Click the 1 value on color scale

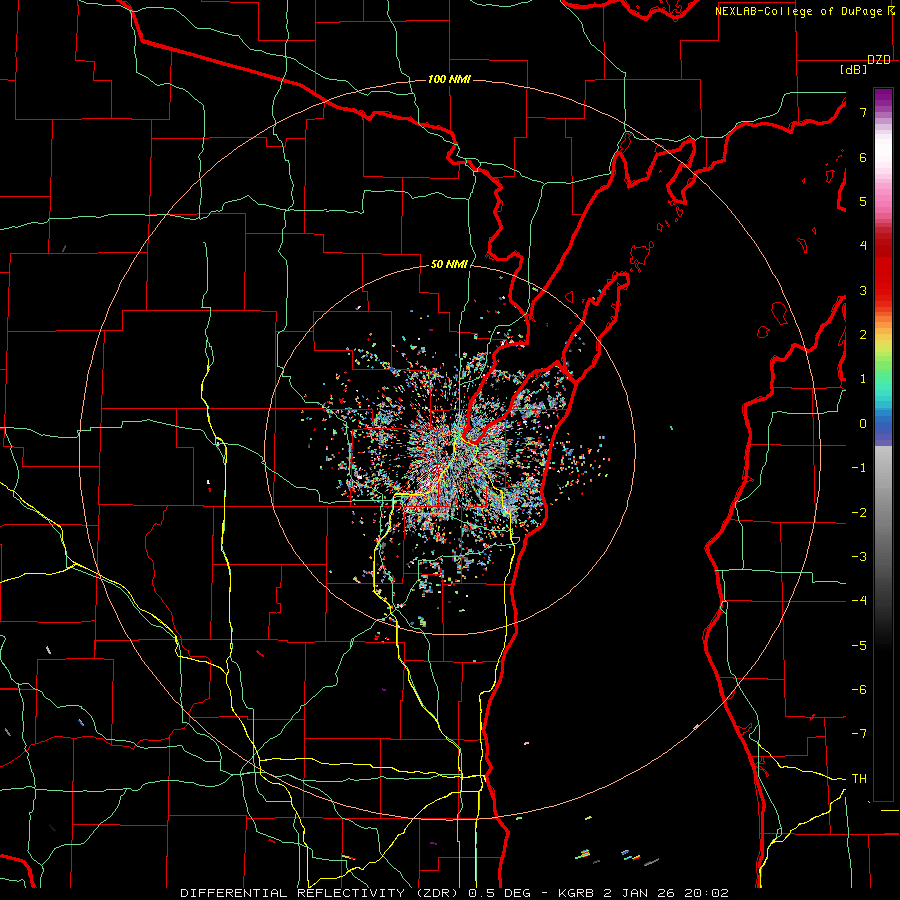863,379
